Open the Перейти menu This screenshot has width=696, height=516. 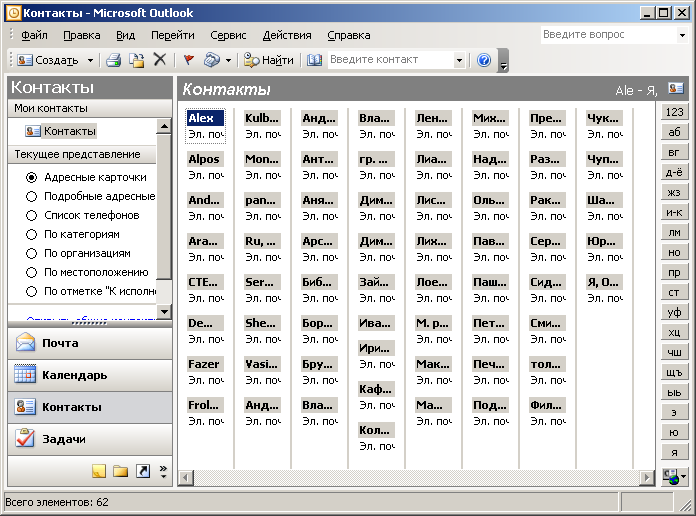click(173, 35)
